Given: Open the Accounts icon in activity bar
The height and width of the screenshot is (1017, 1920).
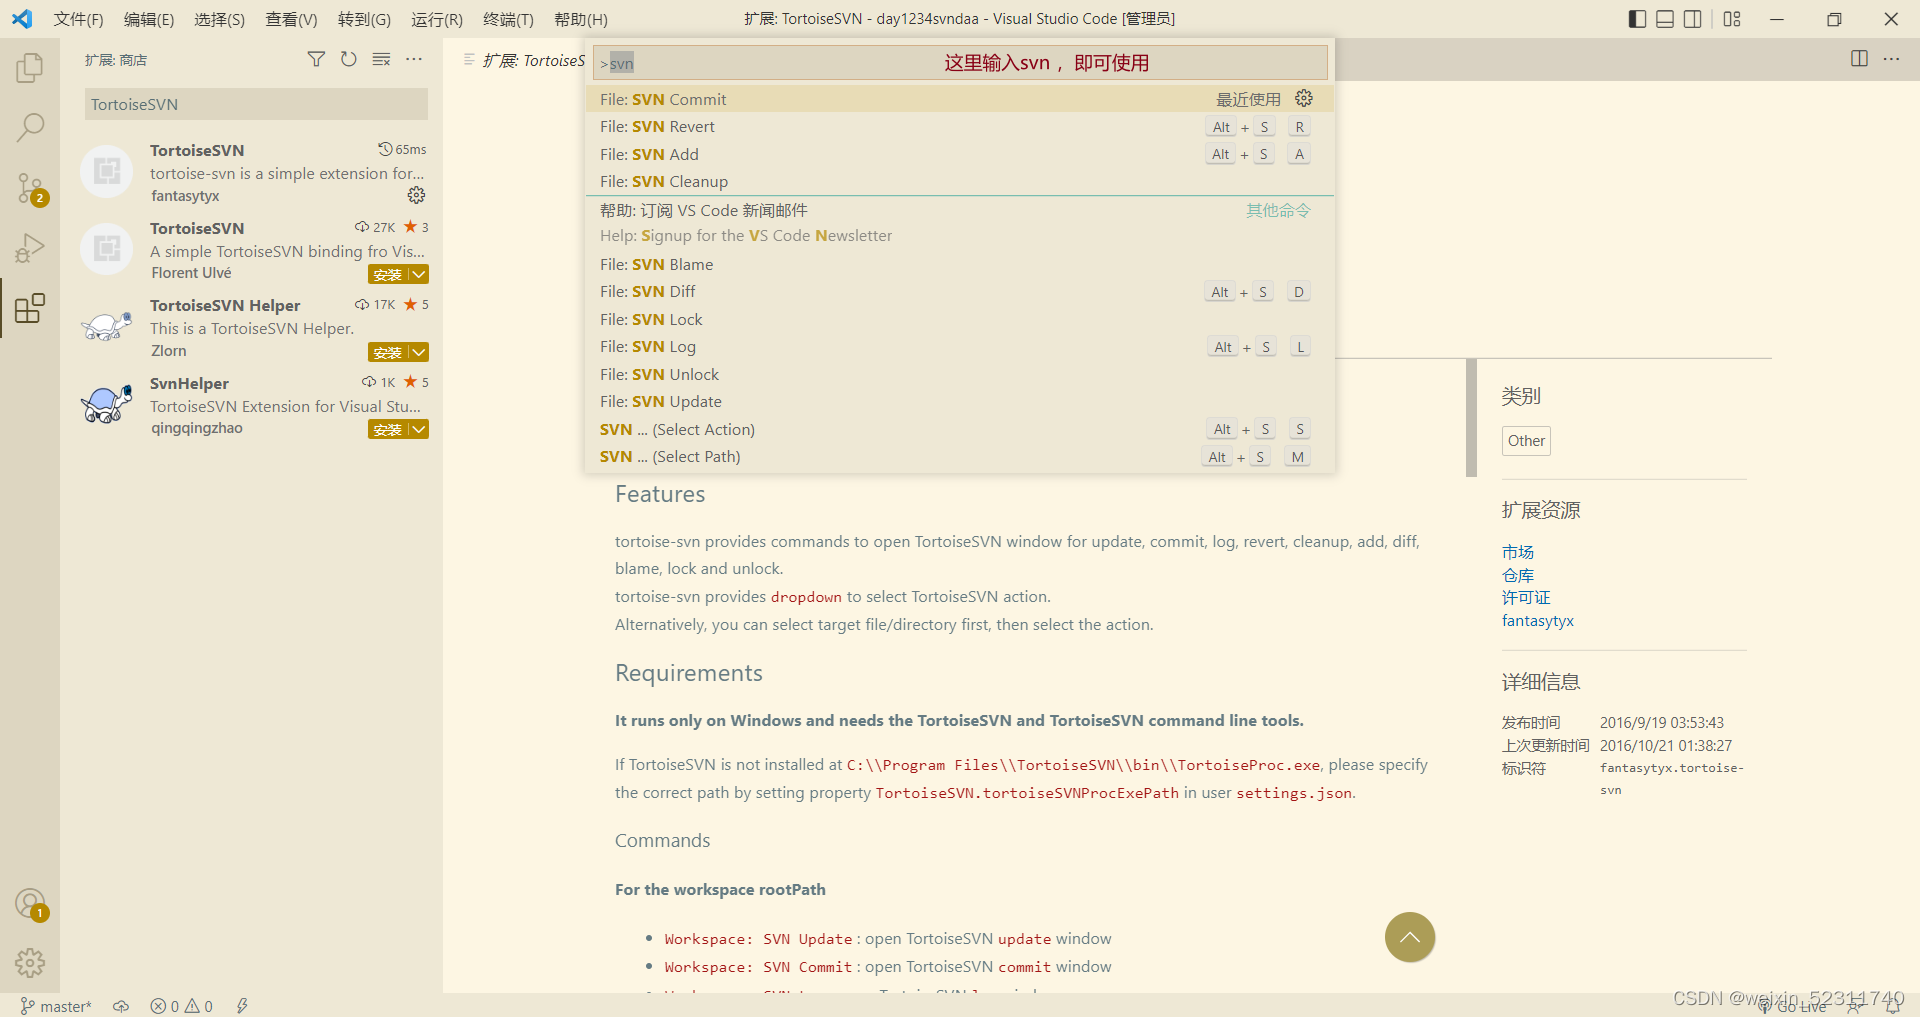Looking at the screenshot, I should [x=30, y=904].
